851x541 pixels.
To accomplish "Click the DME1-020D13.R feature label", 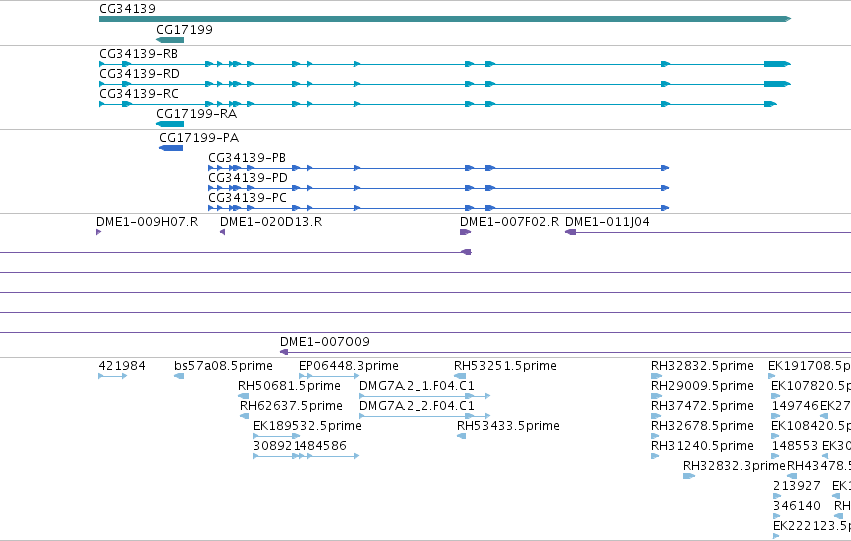I will tap(271, 222).
